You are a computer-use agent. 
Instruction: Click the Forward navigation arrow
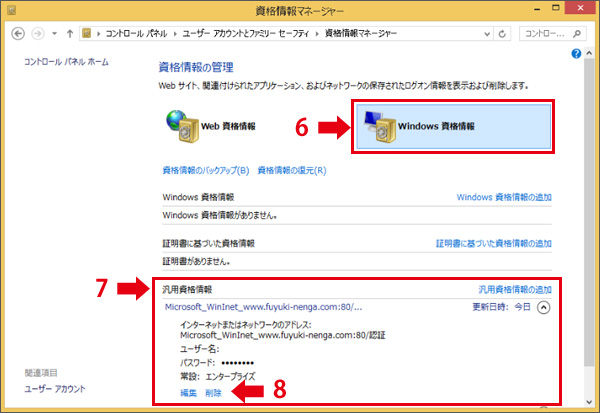pyautogui.click(x=38, y=34)
